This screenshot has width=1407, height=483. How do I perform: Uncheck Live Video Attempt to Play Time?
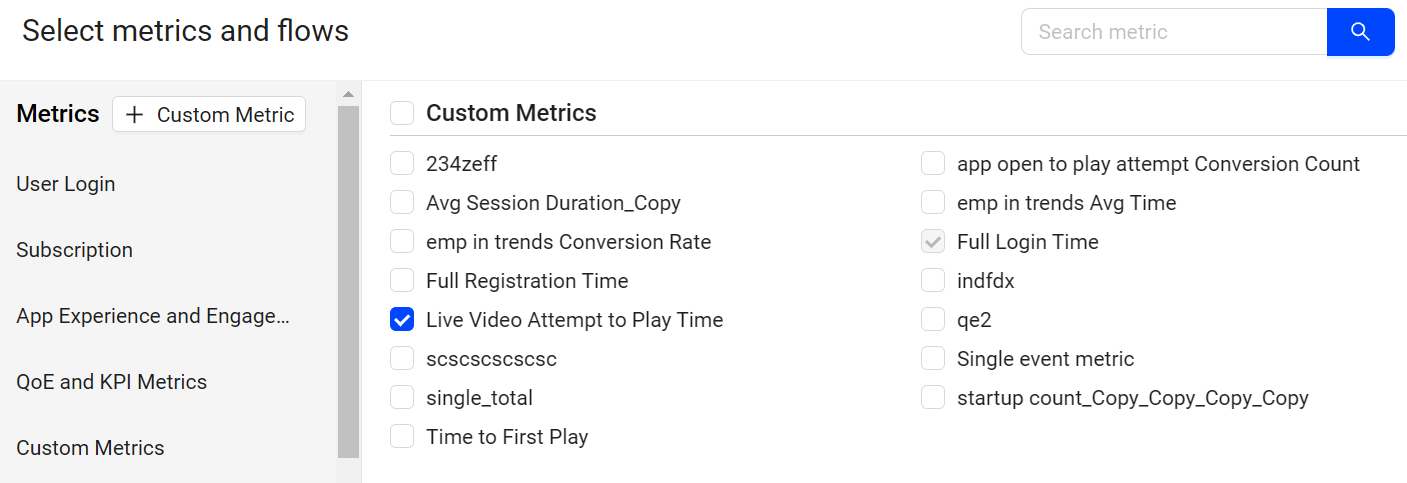tap(402, 320)
